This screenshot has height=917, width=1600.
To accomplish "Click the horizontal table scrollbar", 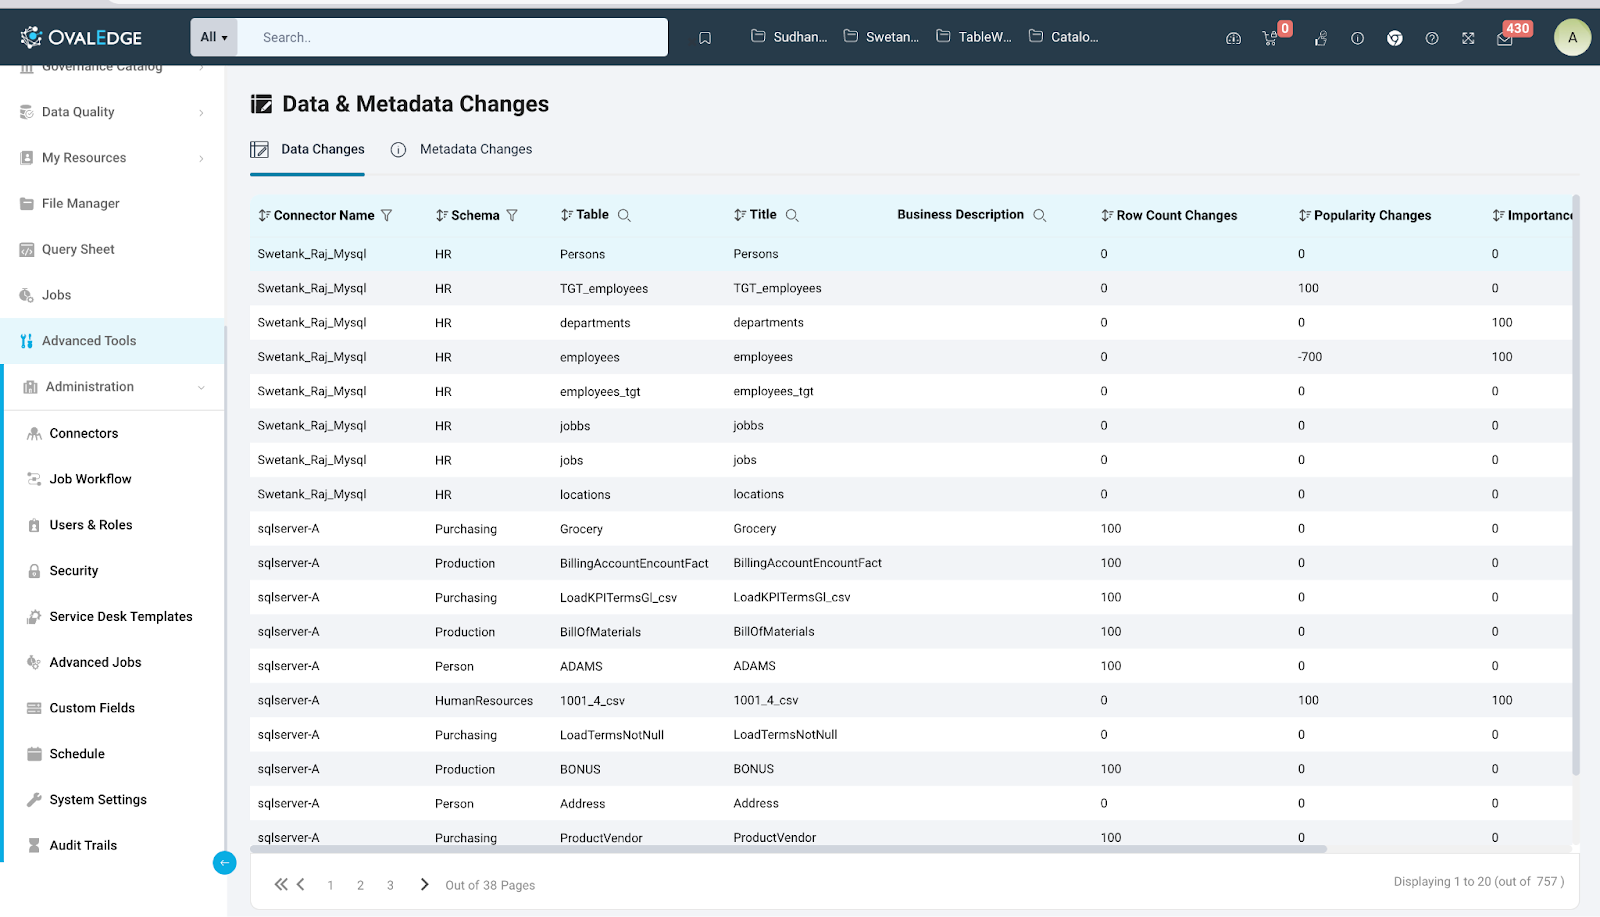I will pos(788,849).
